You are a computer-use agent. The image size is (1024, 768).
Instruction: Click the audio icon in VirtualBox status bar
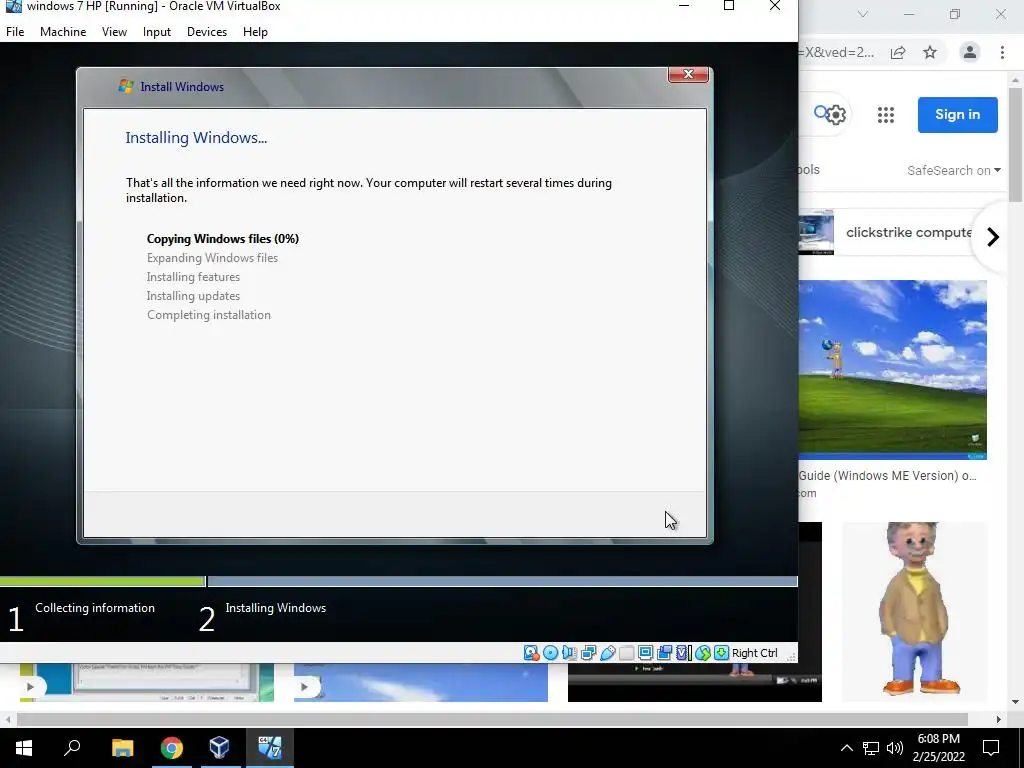569,652
